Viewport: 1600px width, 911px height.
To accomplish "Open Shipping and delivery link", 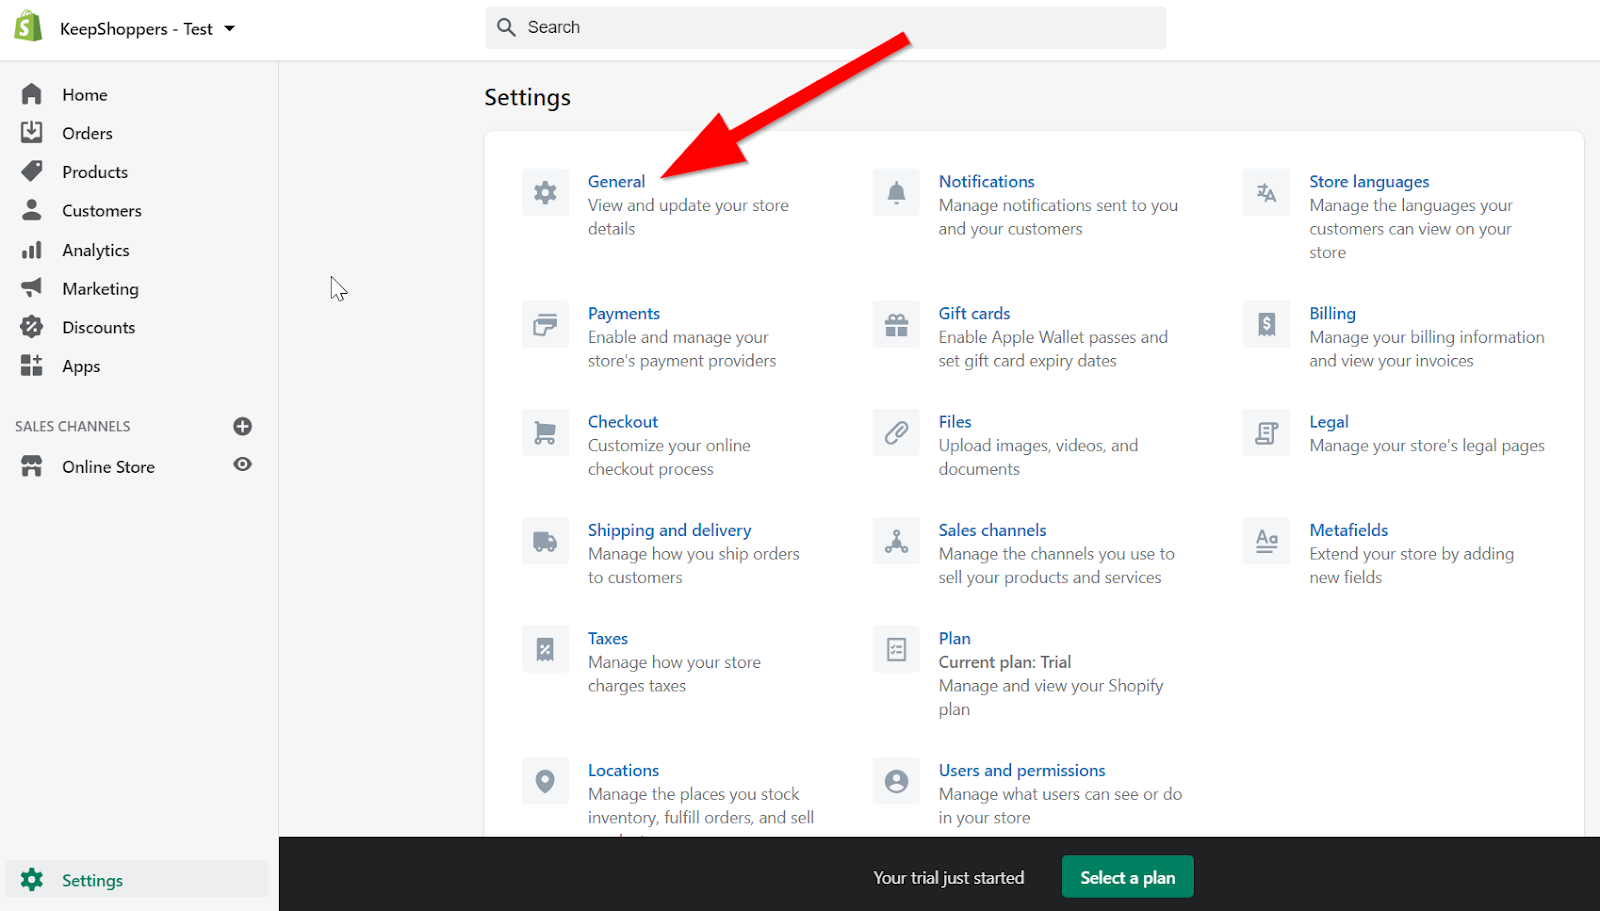I will click(669, 530).
